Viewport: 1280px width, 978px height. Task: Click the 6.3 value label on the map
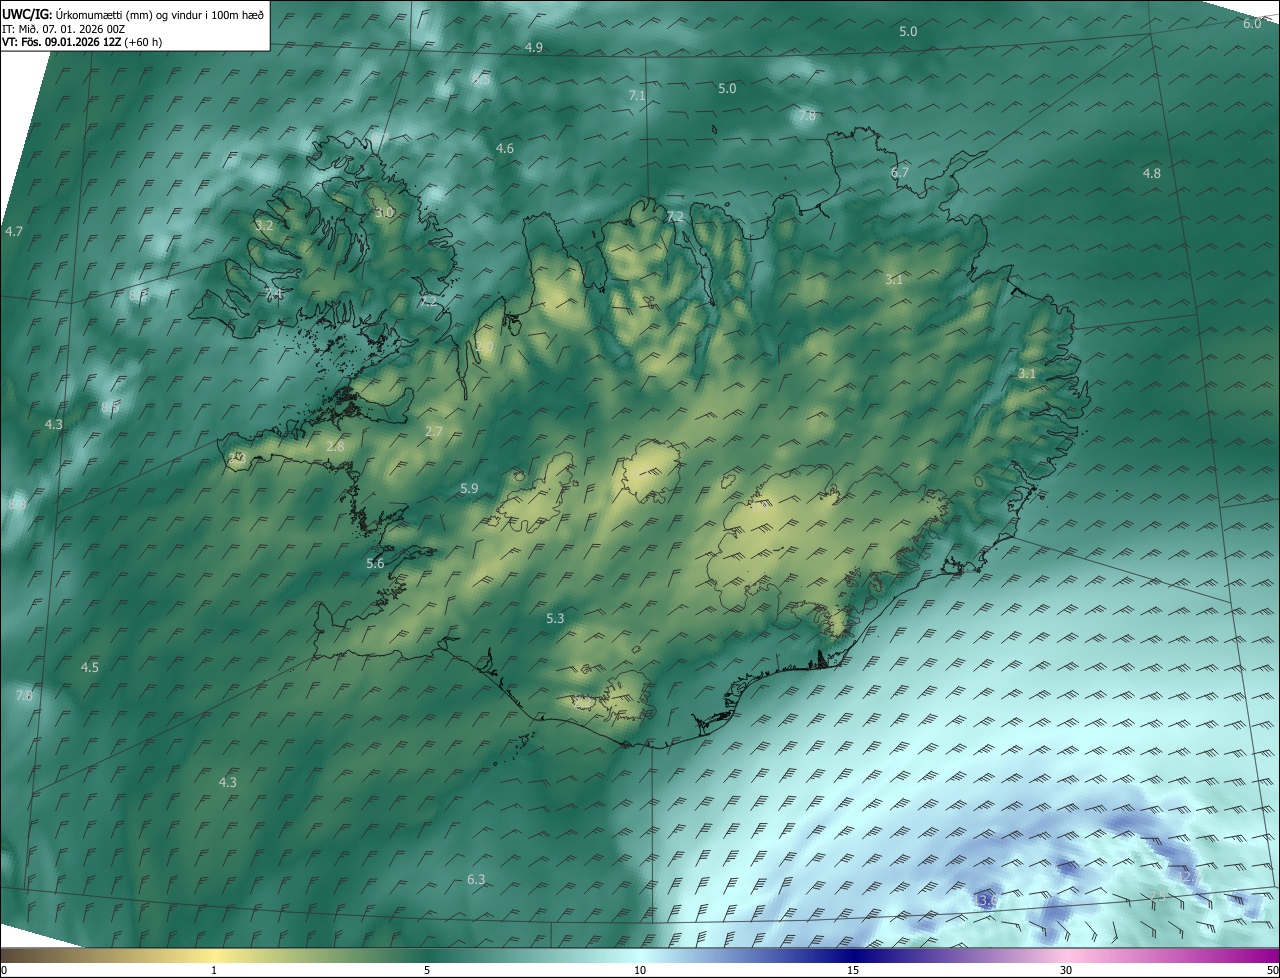(x=476, y=879)
